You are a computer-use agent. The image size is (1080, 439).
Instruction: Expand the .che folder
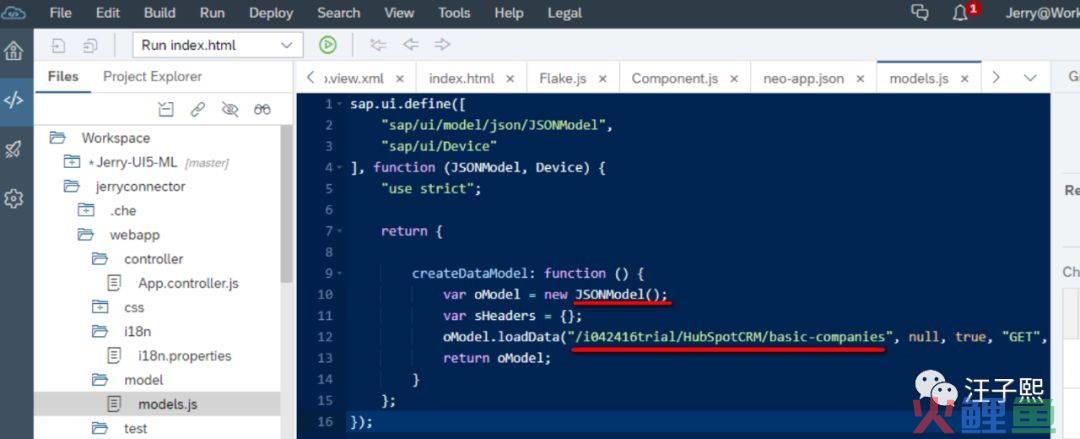coord(87,210)
